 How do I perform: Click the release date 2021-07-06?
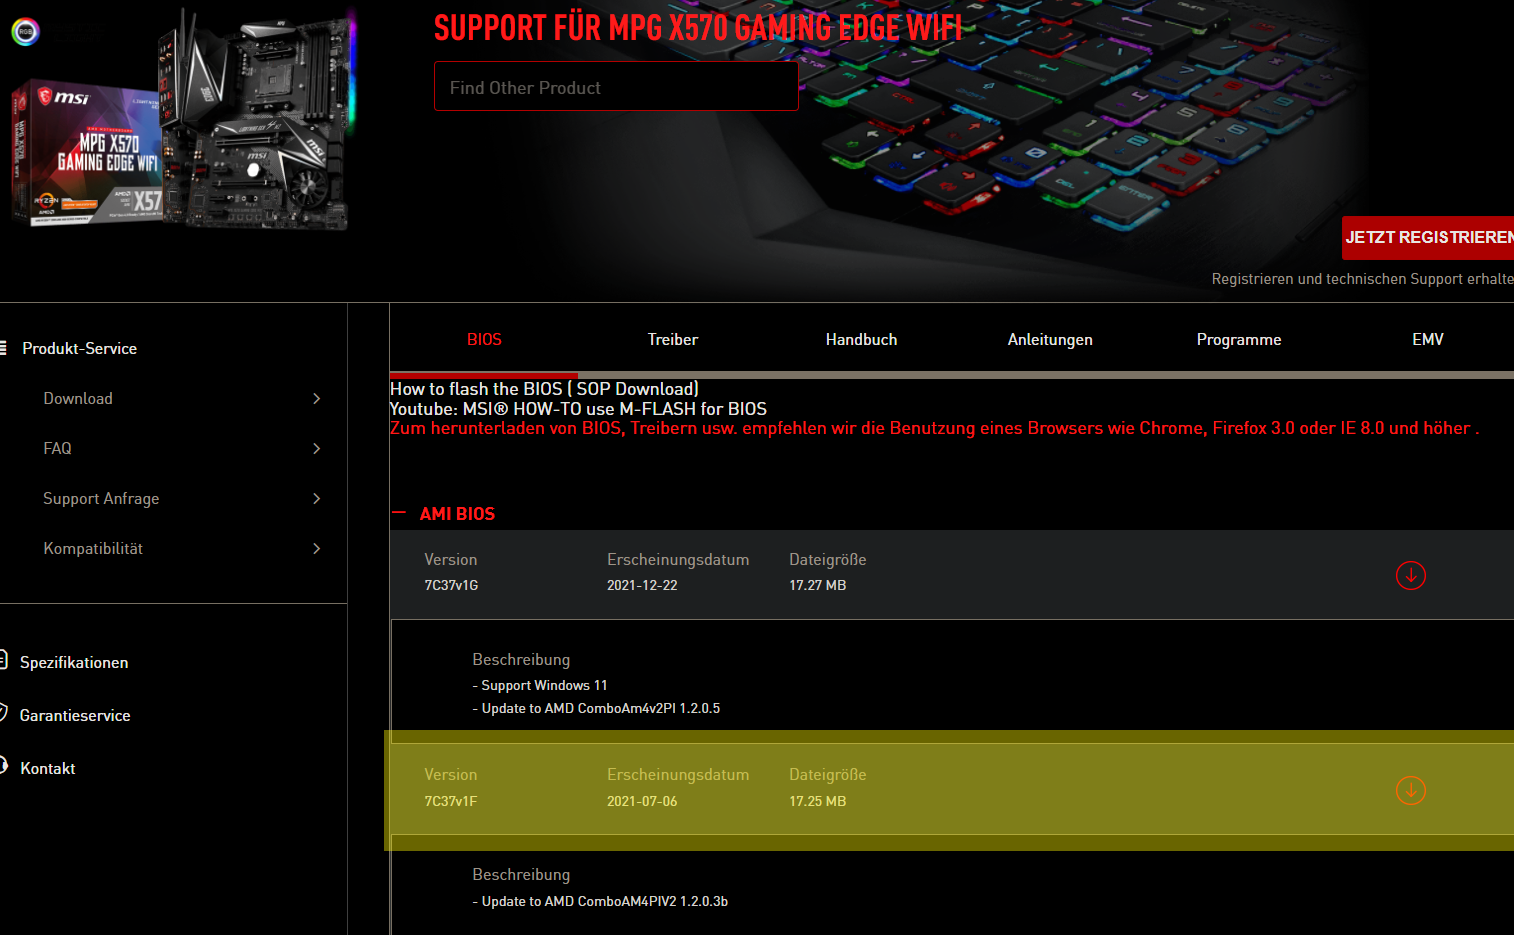point(642,801)
